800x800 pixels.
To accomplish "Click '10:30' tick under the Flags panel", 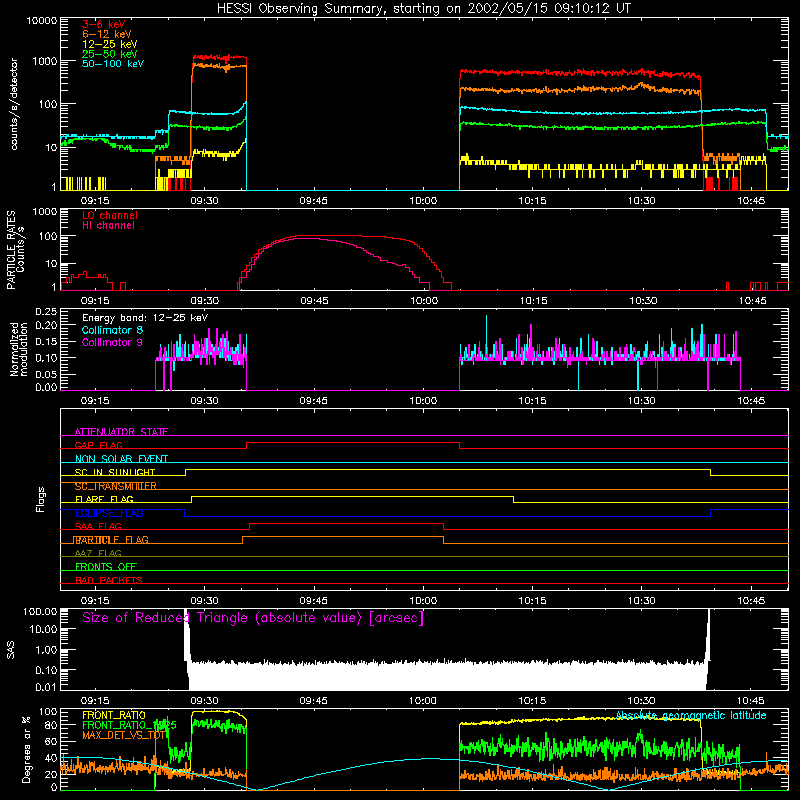I will [x=641, y=601].
